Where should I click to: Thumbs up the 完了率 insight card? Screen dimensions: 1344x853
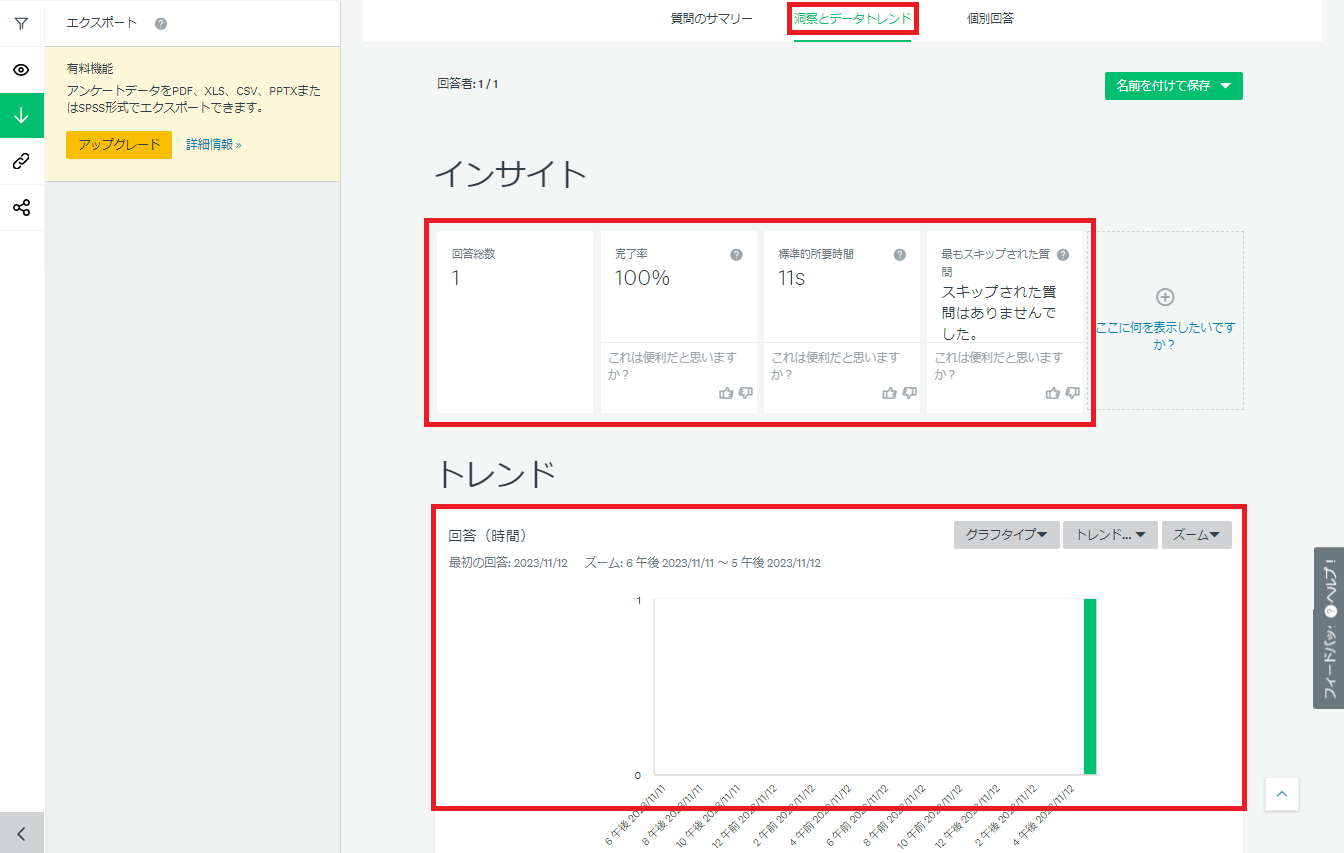pyautogui.click(x=726, y=393)
